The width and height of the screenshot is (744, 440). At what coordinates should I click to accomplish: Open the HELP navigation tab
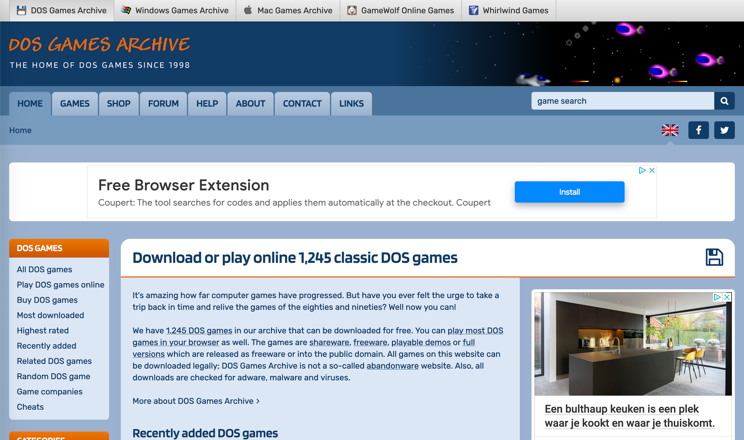[x=207, y=103]
